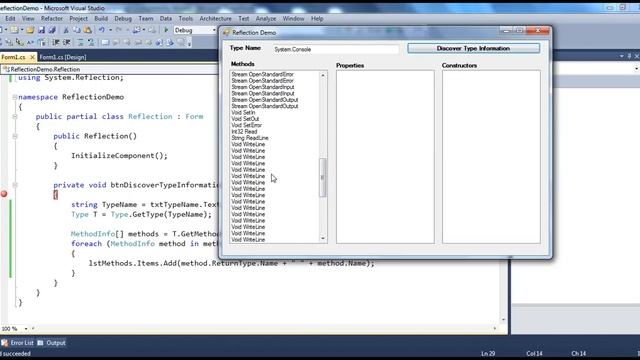Click the Quick Info toolbar icon
Viewport: 640px width, 360px height.
pos(20,42)
